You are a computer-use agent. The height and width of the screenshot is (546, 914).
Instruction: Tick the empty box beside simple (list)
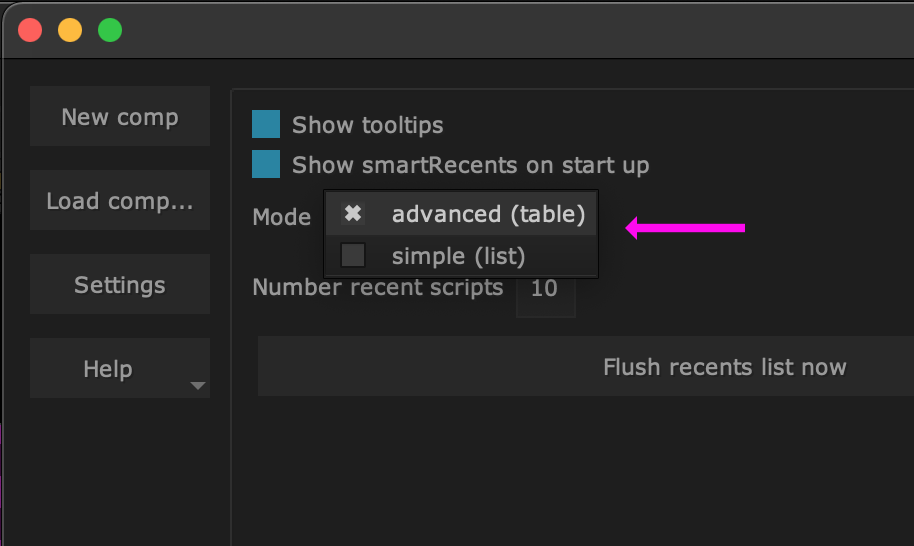pos(353,256)
